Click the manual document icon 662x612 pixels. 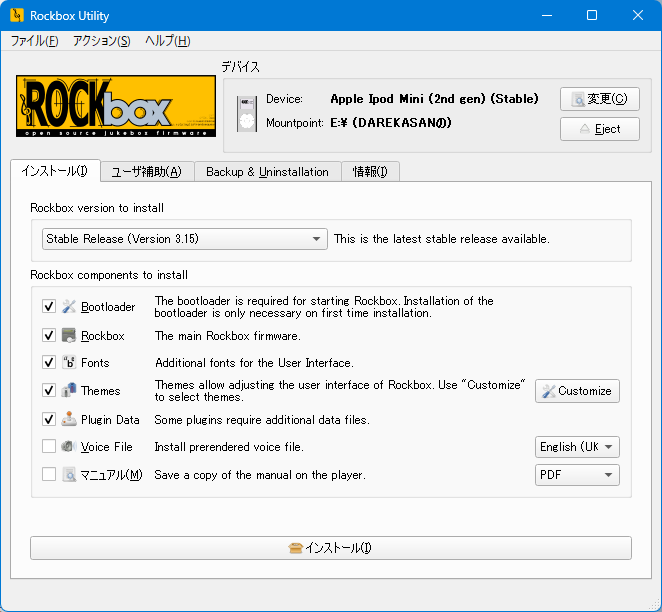pos(69,475)
